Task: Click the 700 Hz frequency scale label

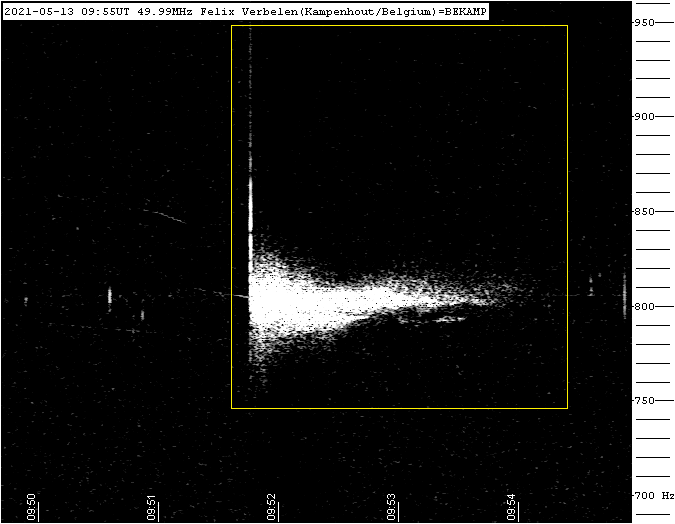Action: (654, 496)
